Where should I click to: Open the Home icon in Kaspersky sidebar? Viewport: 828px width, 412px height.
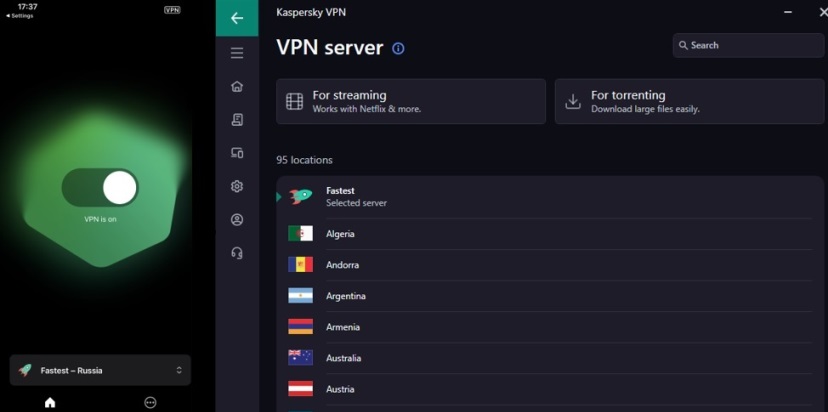(x=237, y=86)
